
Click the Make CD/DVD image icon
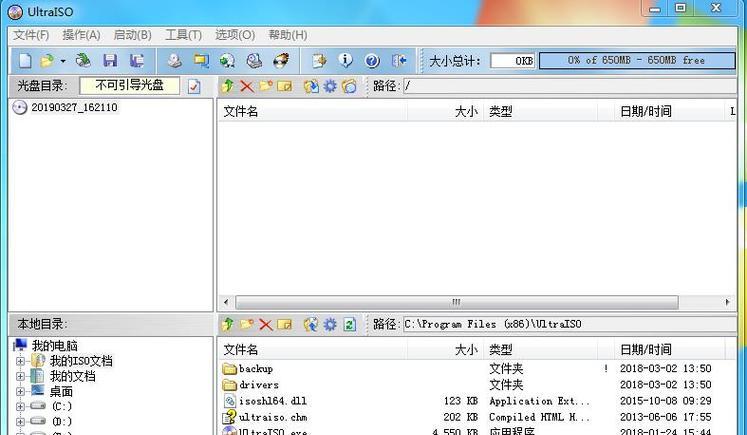pos(175,61)
